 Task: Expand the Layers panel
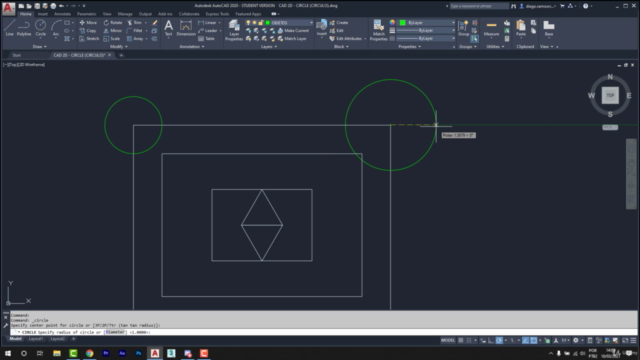click(x=269, y=47)
